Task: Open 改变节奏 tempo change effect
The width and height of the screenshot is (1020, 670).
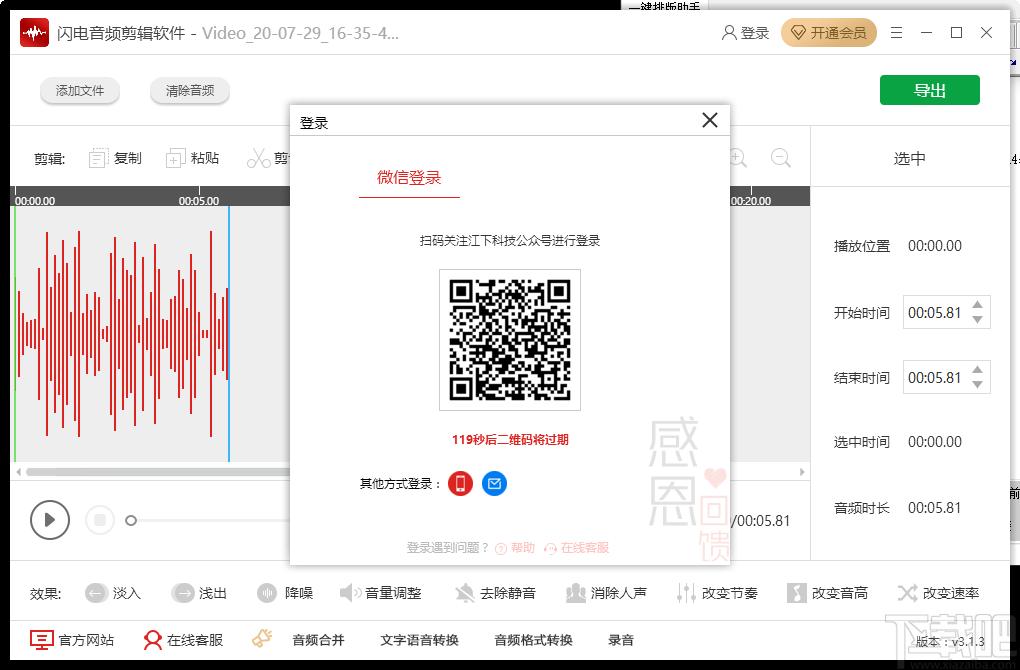Action: [717, 593]
